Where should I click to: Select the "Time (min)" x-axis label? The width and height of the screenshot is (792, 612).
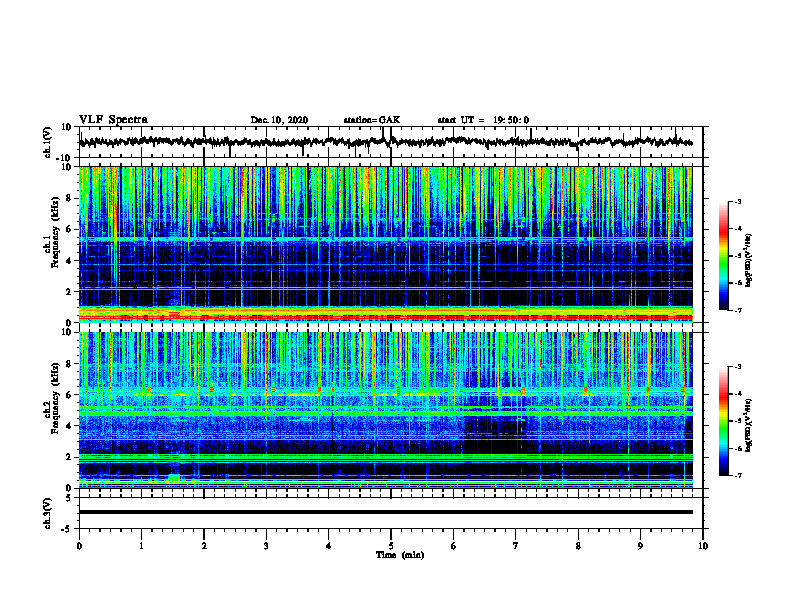(400, 555)
